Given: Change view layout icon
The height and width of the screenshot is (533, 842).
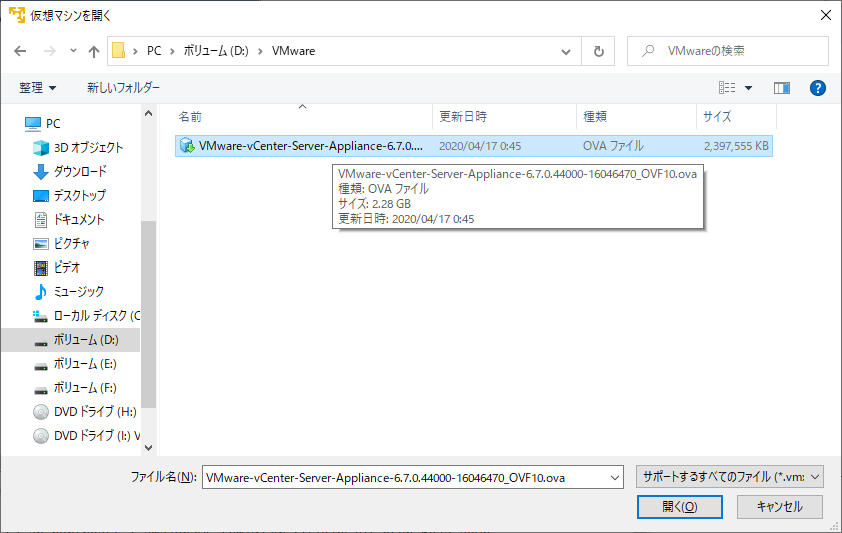Looking at the screenshot, I should pos(727,87).
